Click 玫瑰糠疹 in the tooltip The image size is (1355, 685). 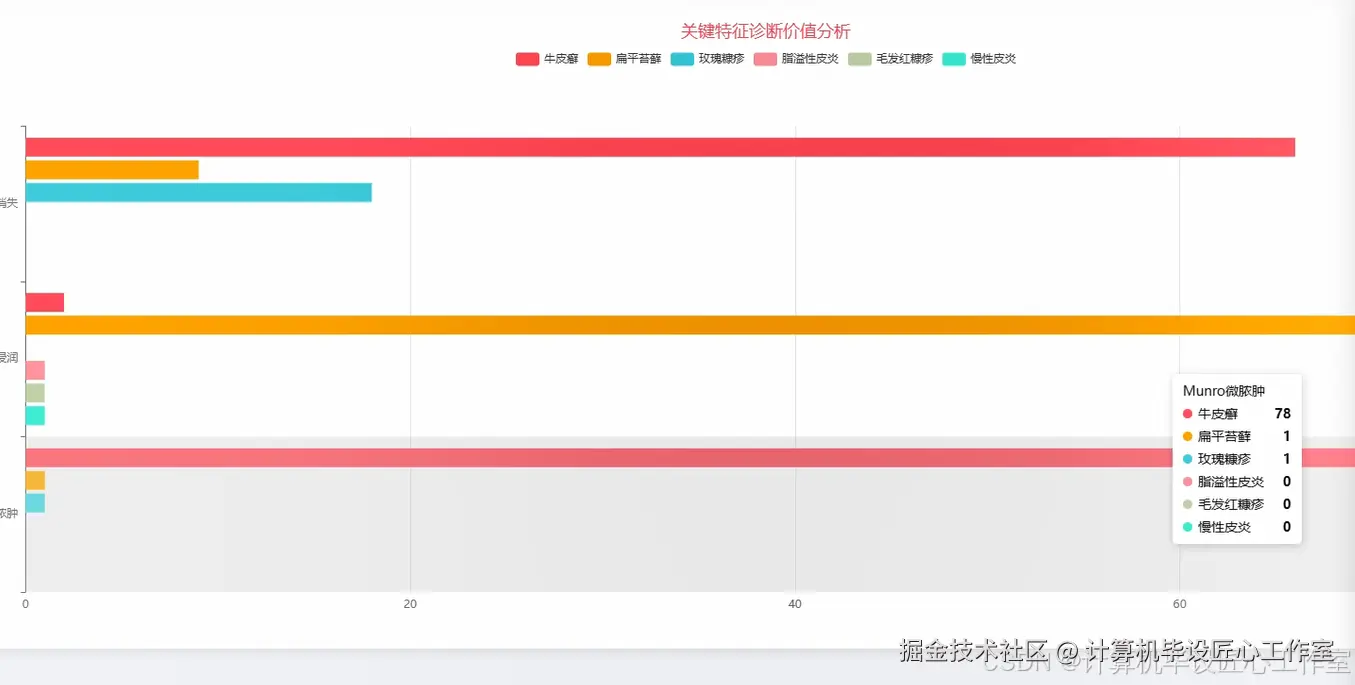click(x=1224, y=459)
